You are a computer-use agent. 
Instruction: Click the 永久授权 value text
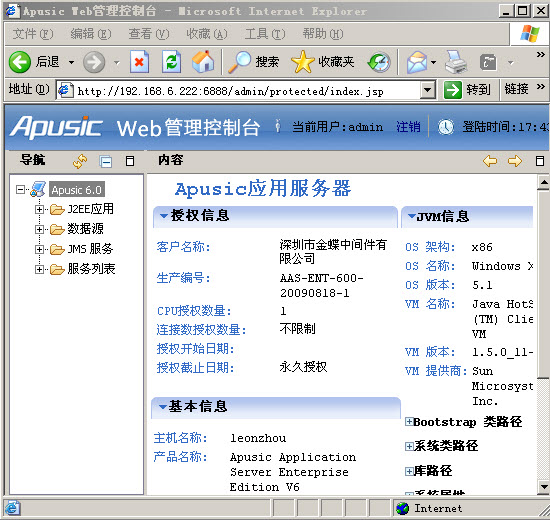pyautogui.click(x=303, y=367)
